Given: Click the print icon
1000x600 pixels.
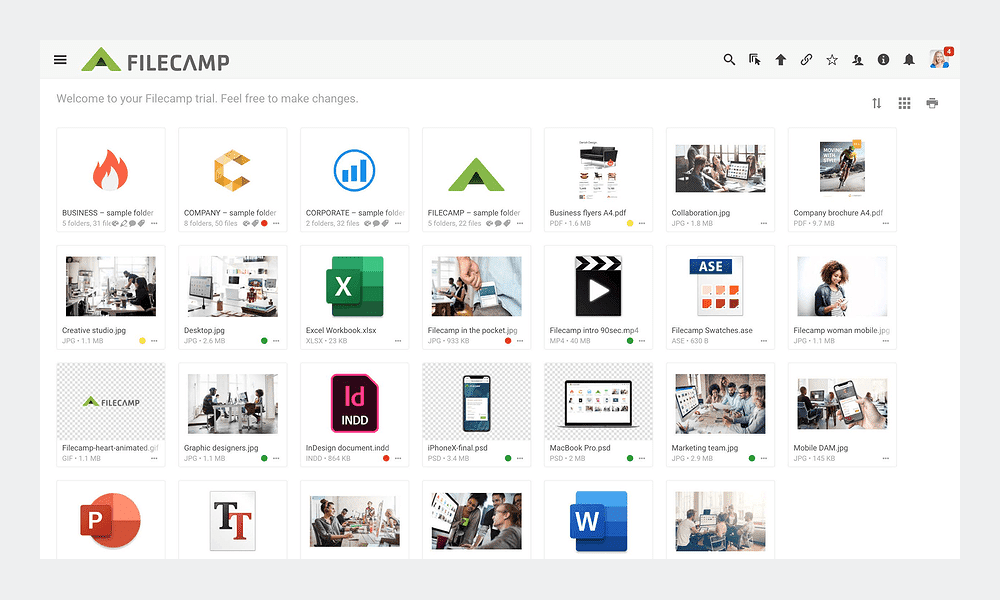Looking at the screenshot, I should coord(932,103).
